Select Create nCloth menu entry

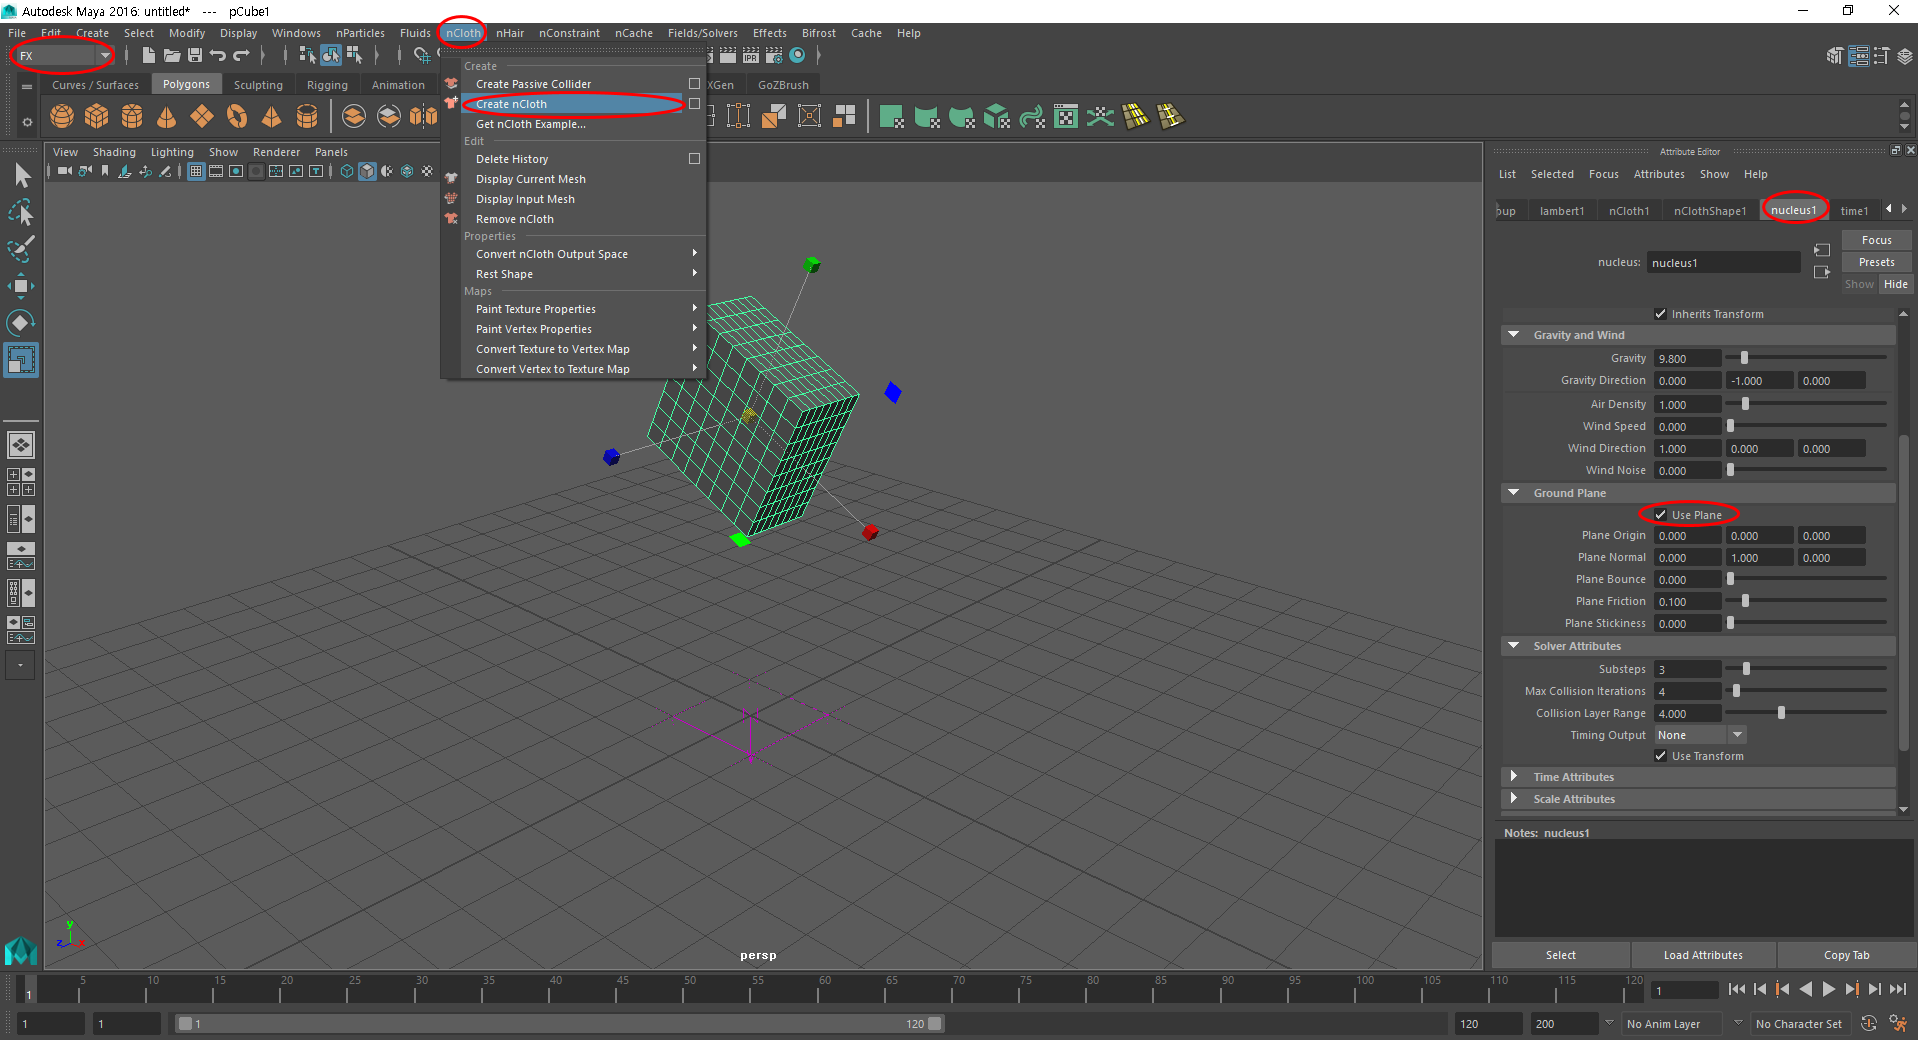pyautogui.click(x=573, y=104)
